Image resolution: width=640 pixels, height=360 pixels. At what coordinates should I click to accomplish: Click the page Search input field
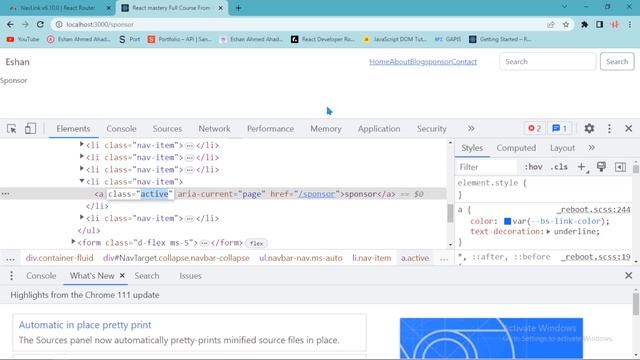[x=547, y=62]
